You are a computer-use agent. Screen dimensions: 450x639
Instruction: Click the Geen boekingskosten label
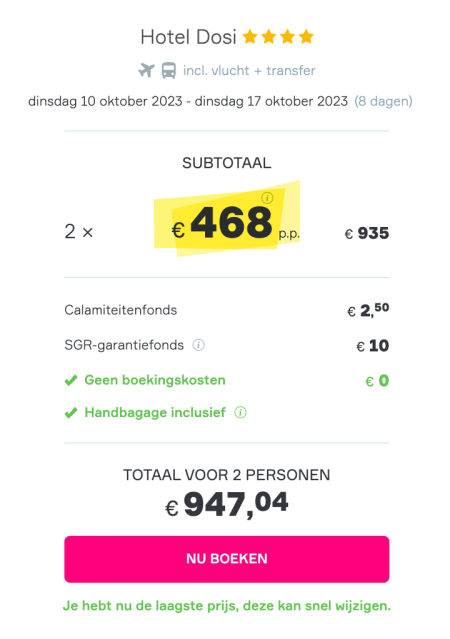point(155,380)
